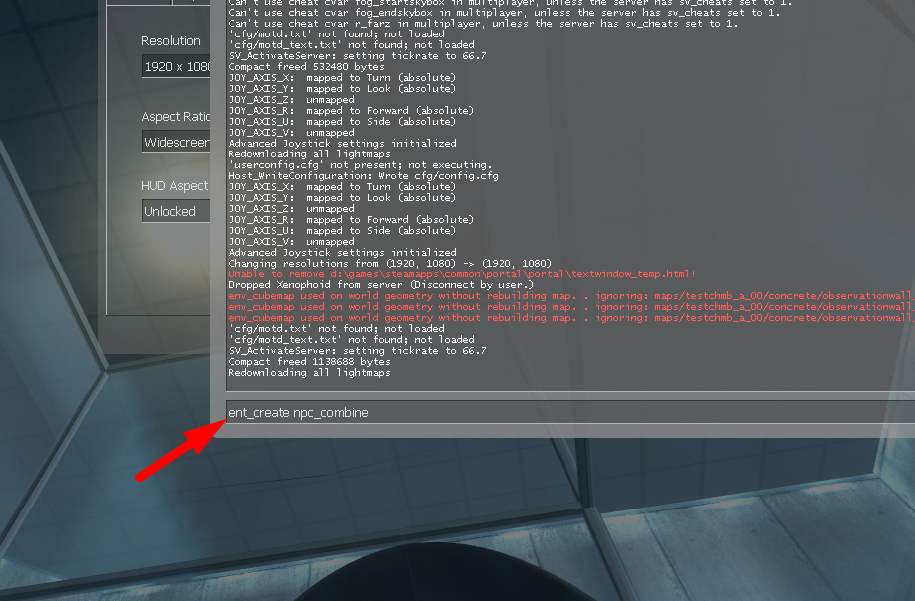Open the Resolution dropdown showing 1920 x 1080

coord(176,67)
